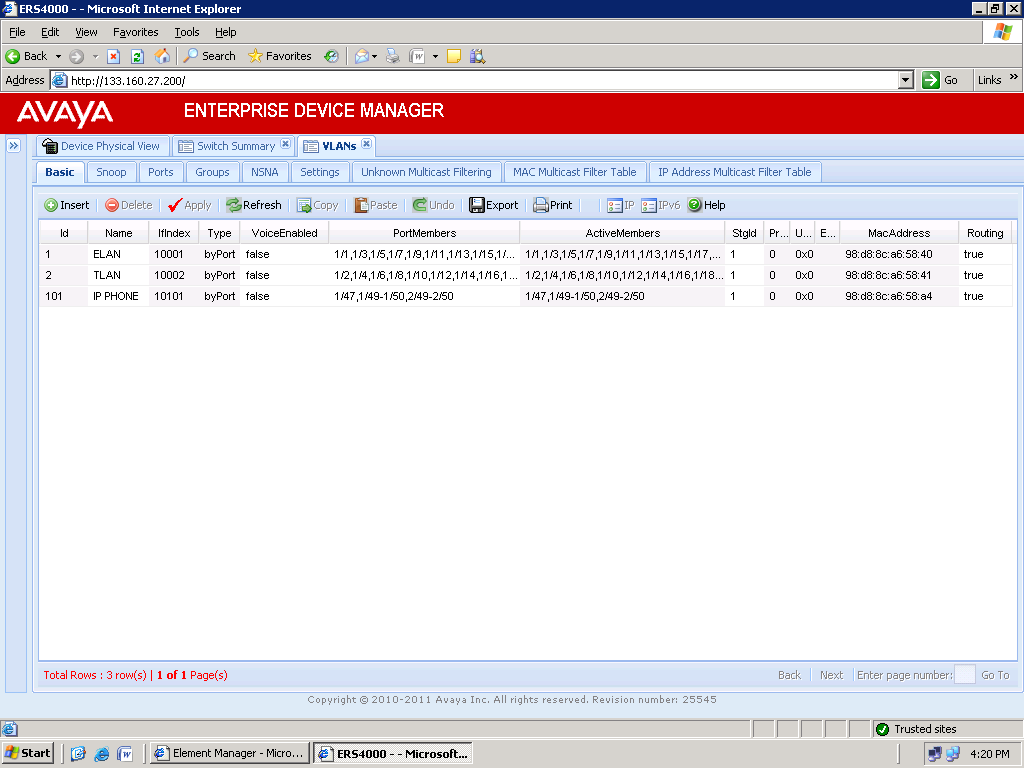
Task: Open the Windows Start menu
Action: (x=28, y=753)
